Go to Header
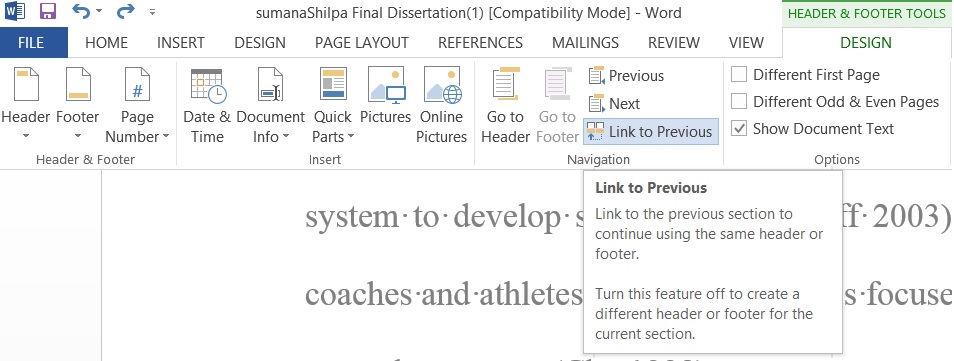 (506, 105)
